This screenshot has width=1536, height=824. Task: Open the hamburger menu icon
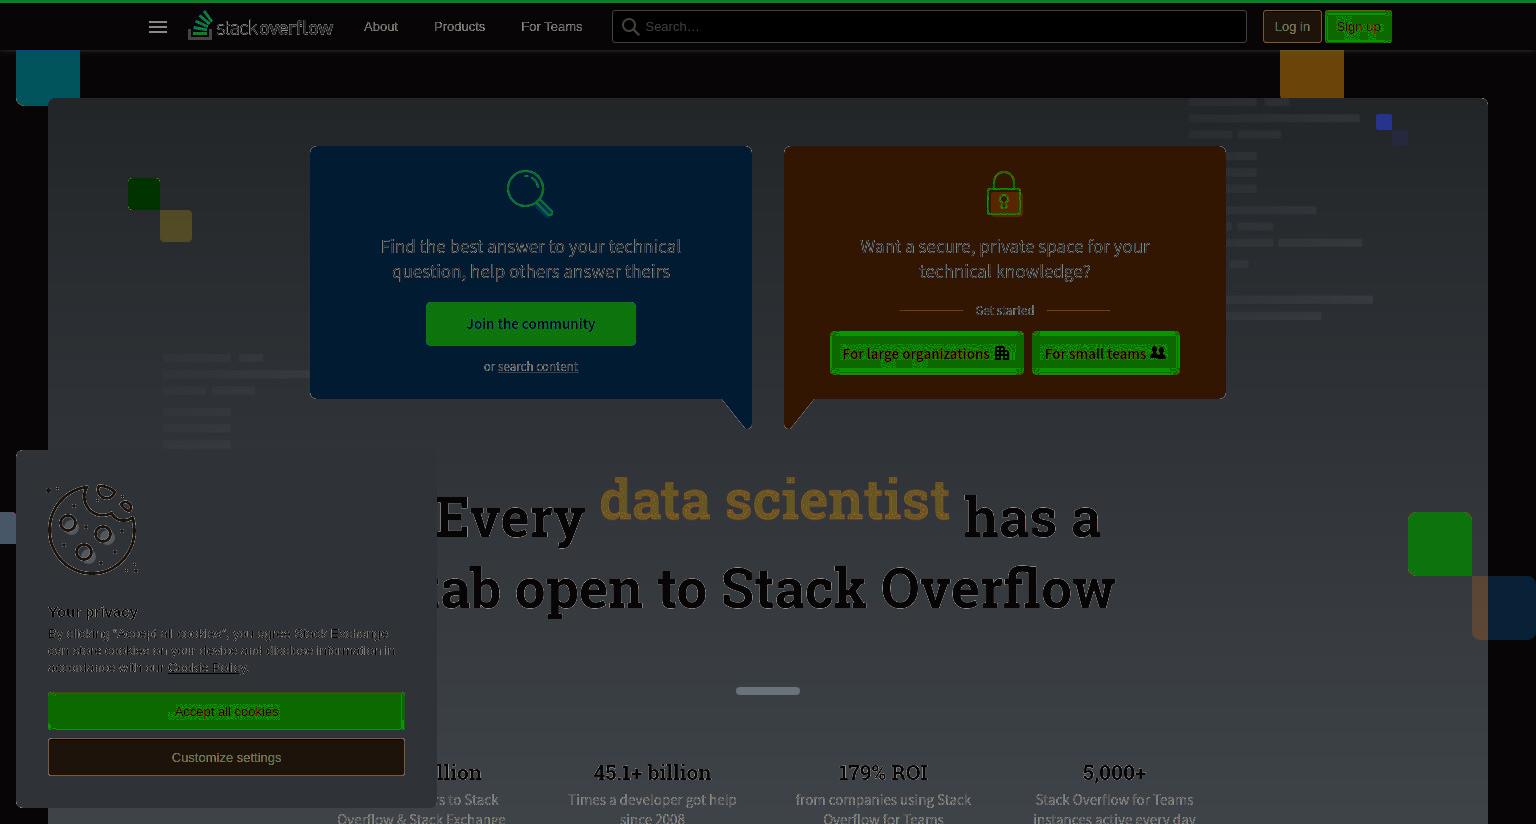pyautogui.click(x=158, y=27)
